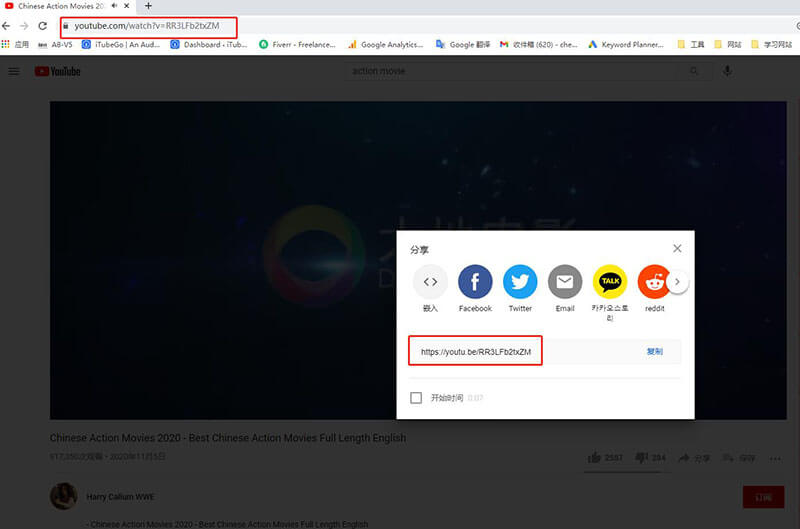Copy the youtu.be share link
Image resolution: width=800 pixels, height=529 pixels.
[655, 351]
